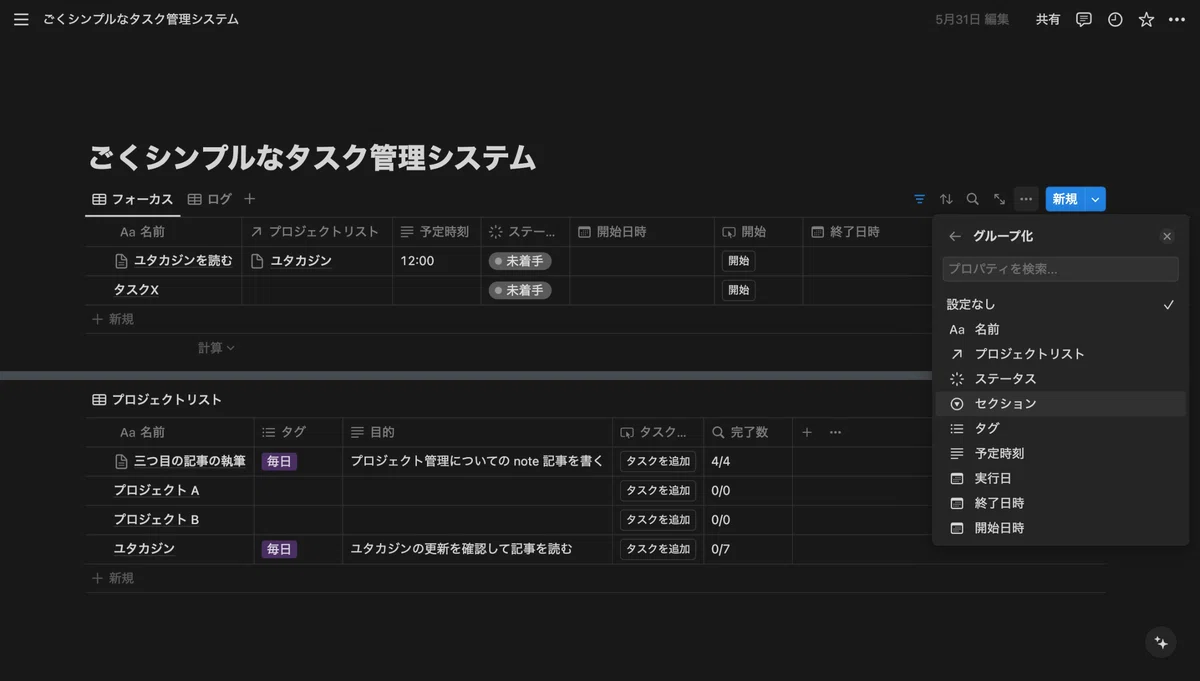
Task: Group by タグ property
Action: point(1060,428)
